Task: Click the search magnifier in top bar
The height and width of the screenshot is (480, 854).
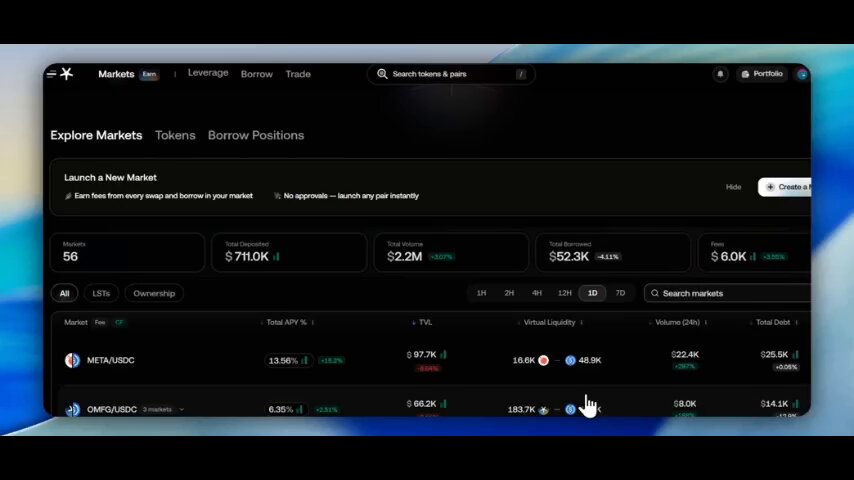Action: click(x=382, y=74)
